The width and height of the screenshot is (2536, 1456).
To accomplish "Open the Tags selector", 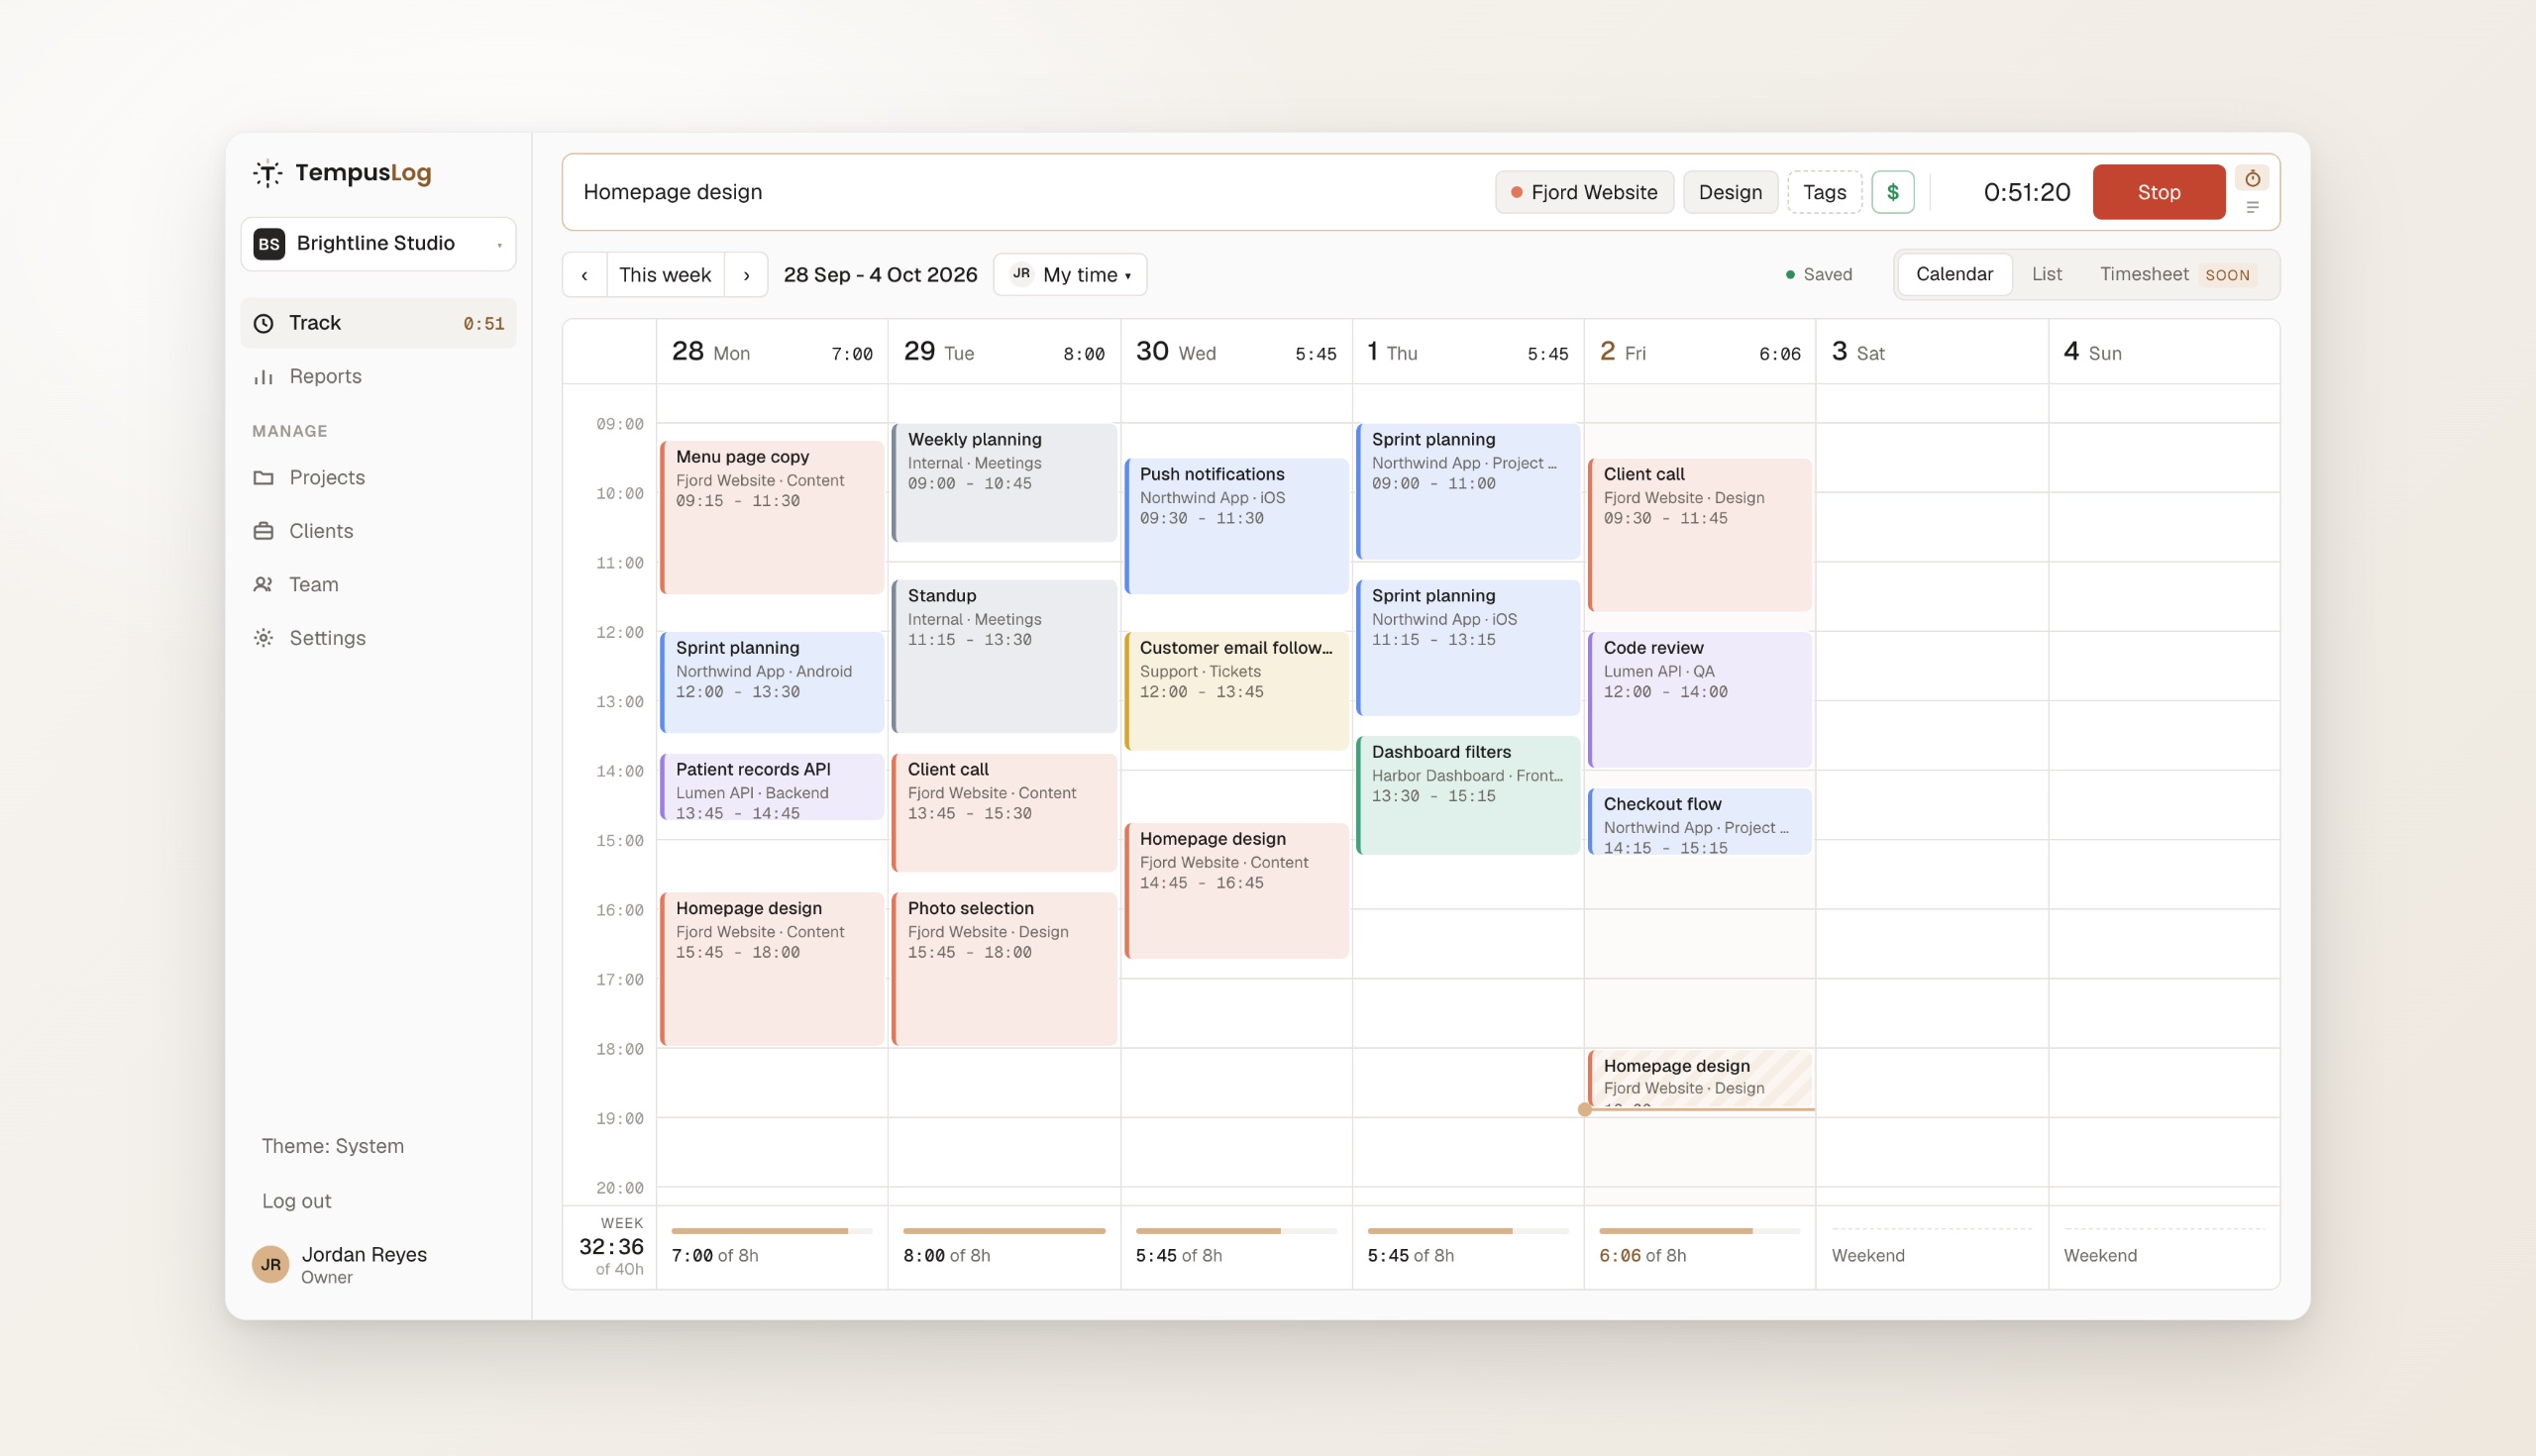I will (1824, 192).
